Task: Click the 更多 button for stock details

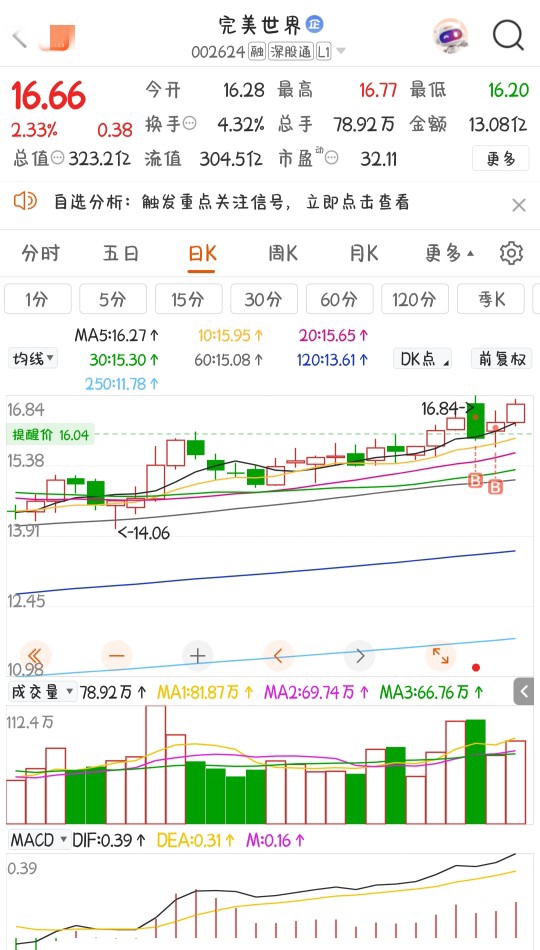Action: pyautogui.click(x=501, y=159)
